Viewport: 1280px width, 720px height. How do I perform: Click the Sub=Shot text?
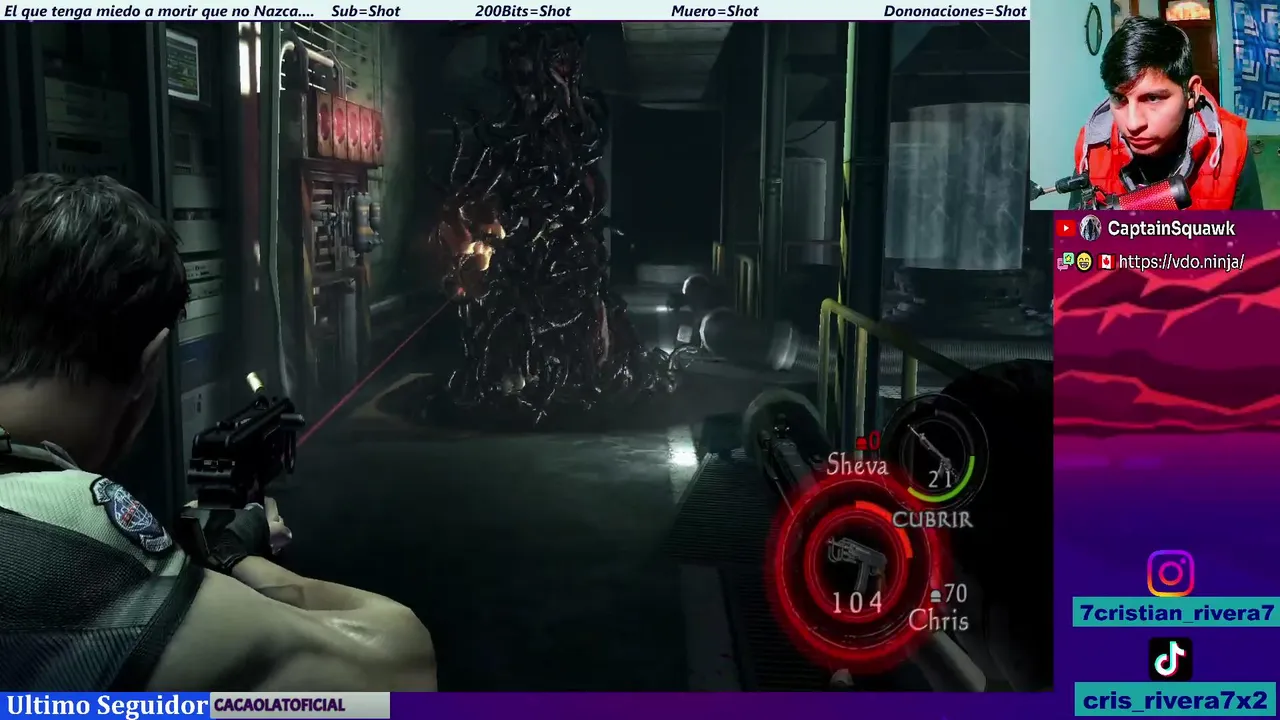pyautogui.click(x=365, y=11)
